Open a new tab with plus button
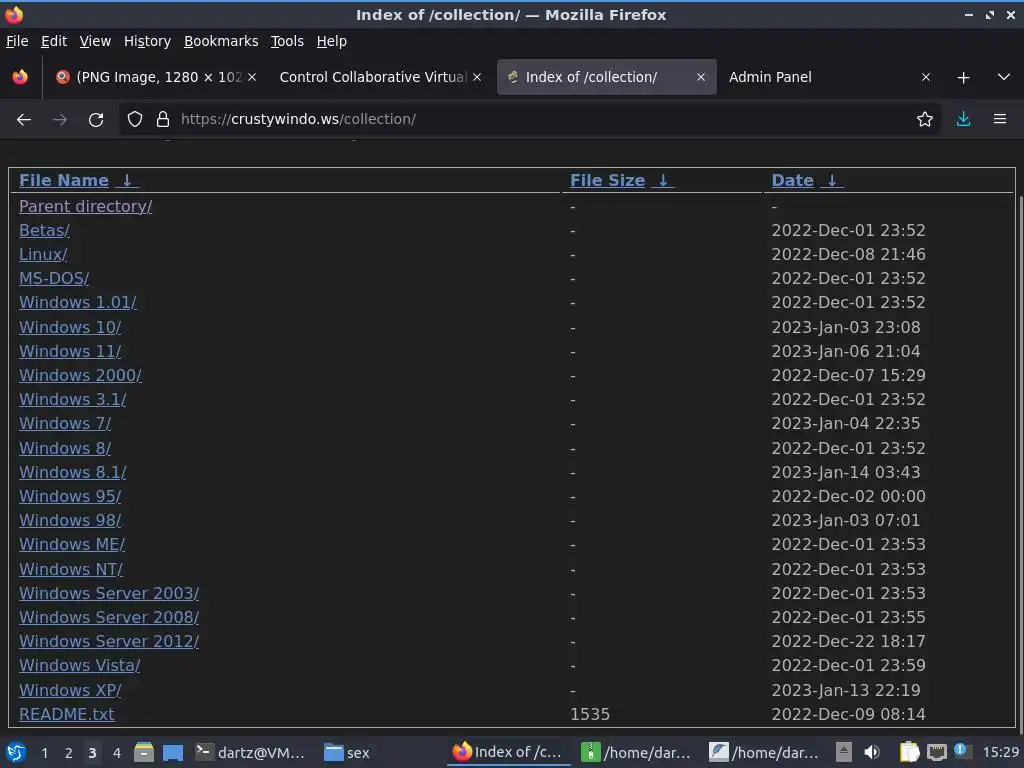 pos(963,78)
